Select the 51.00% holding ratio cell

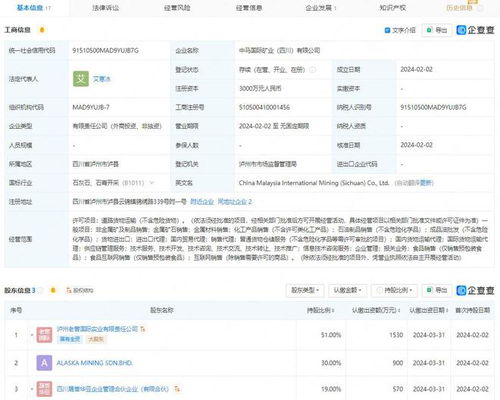coord(331,335)
